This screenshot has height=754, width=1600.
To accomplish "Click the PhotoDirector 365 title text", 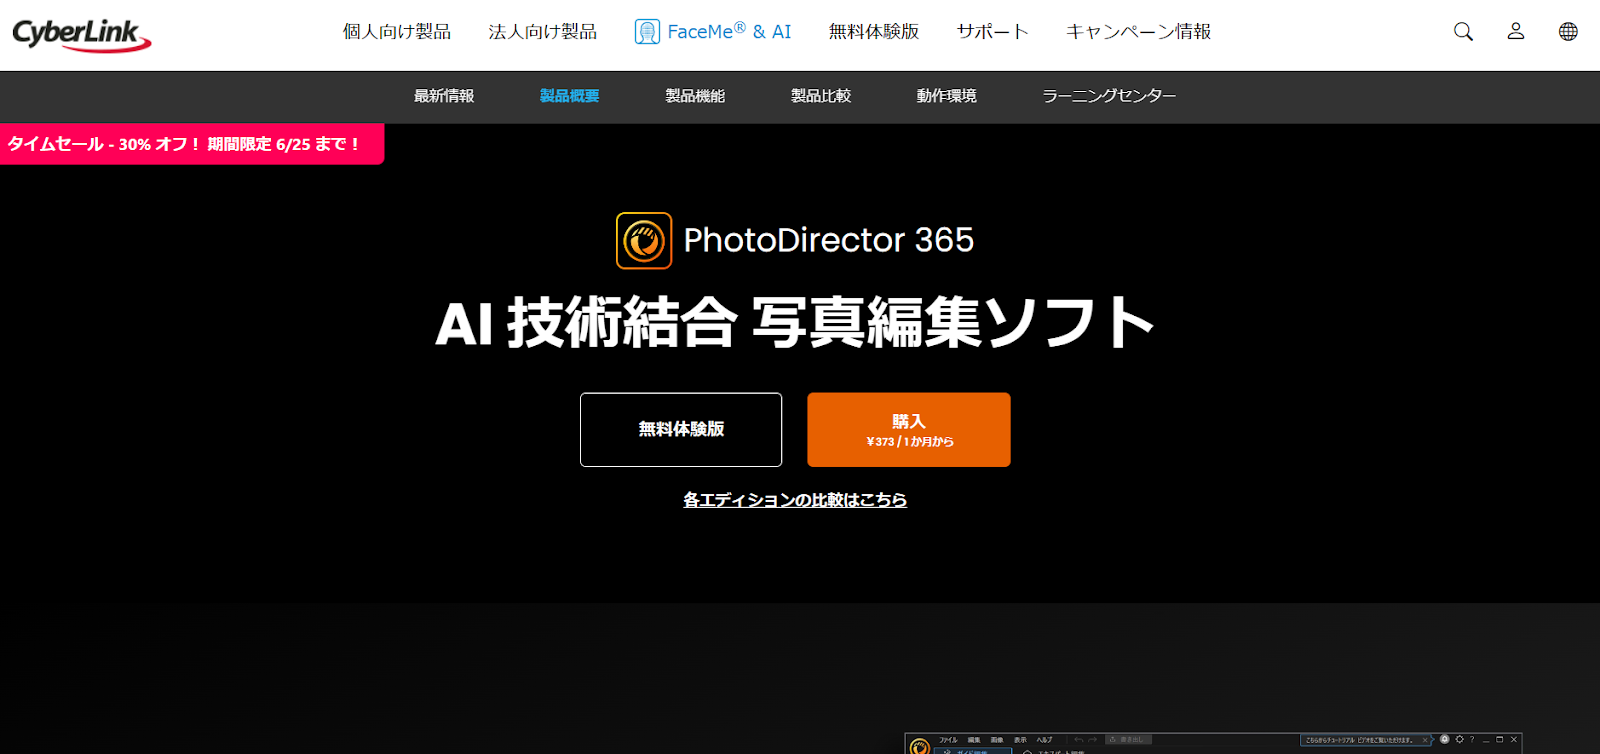I will pos(829,241).
